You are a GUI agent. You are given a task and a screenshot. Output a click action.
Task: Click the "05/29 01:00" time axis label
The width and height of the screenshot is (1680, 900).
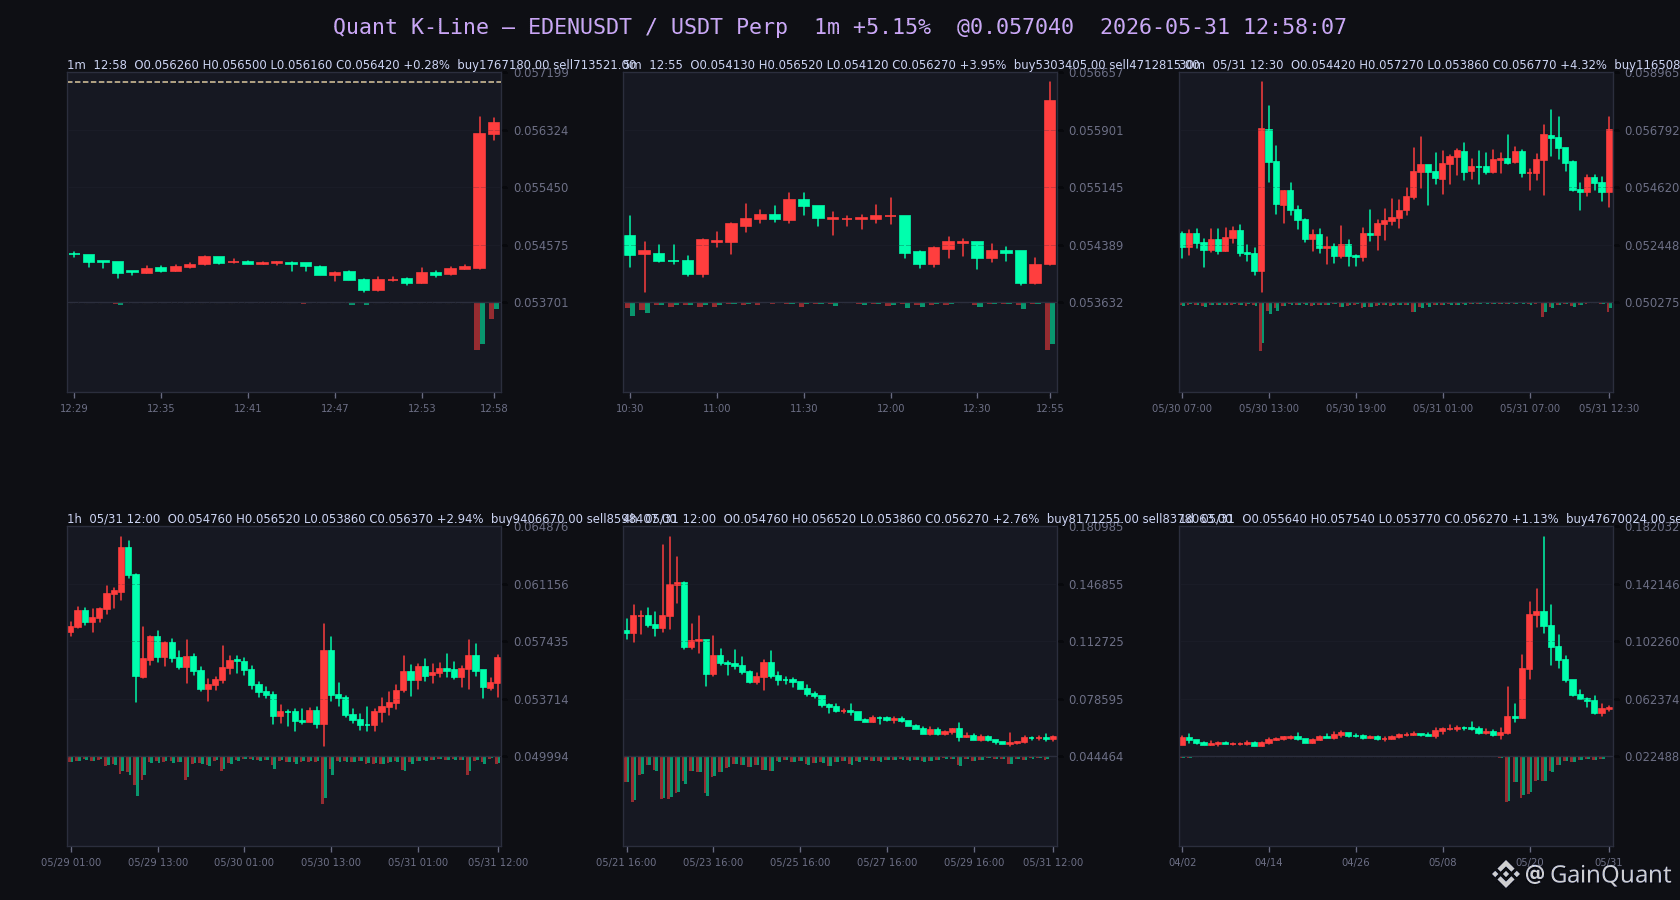click(71, 862)
